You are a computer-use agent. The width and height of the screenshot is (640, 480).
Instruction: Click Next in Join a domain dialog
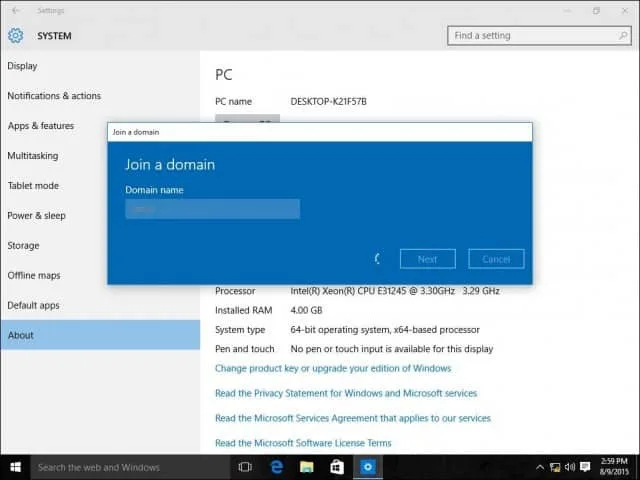click(x=428, y=259)
